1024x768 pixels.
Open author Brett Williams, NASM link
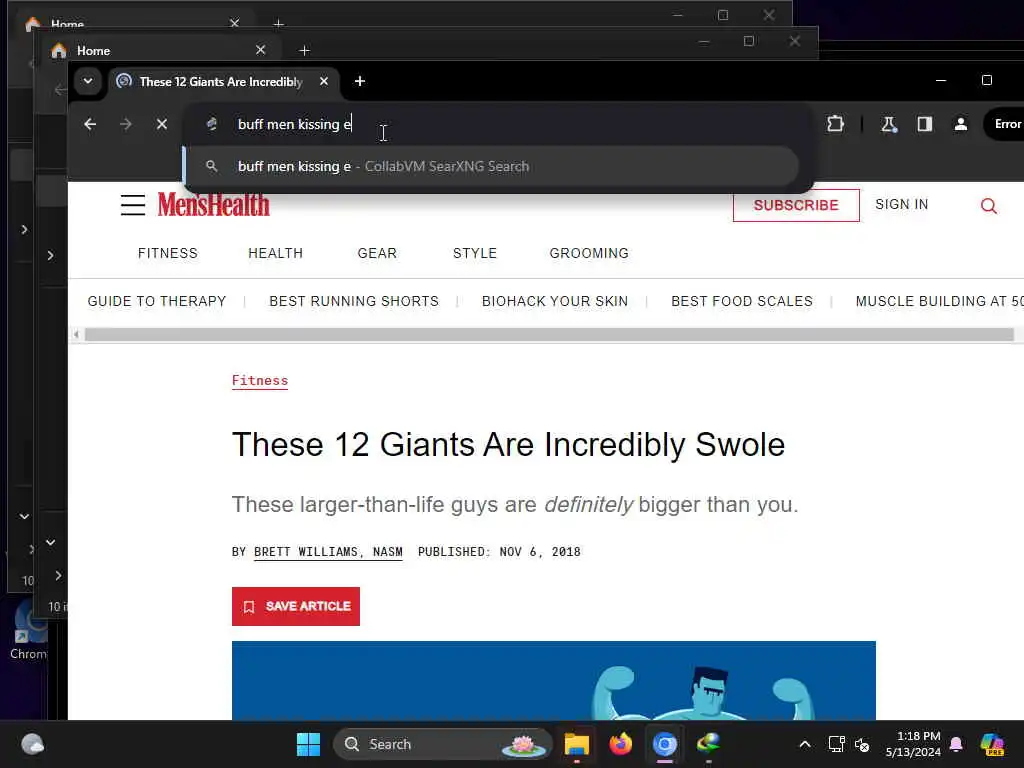pyautogui.click(x=328, y=552)
